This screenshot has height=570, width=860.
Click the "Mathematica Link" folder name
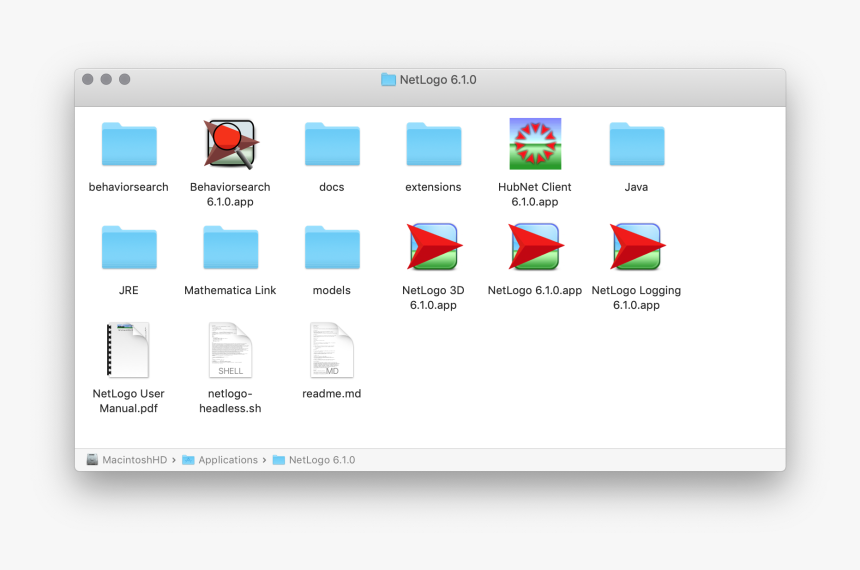[230, 290]
